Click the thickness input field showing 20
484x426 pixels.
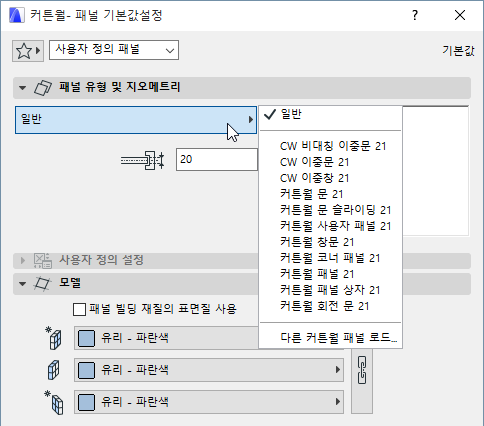pyautogui.click(x=217, y=160)
